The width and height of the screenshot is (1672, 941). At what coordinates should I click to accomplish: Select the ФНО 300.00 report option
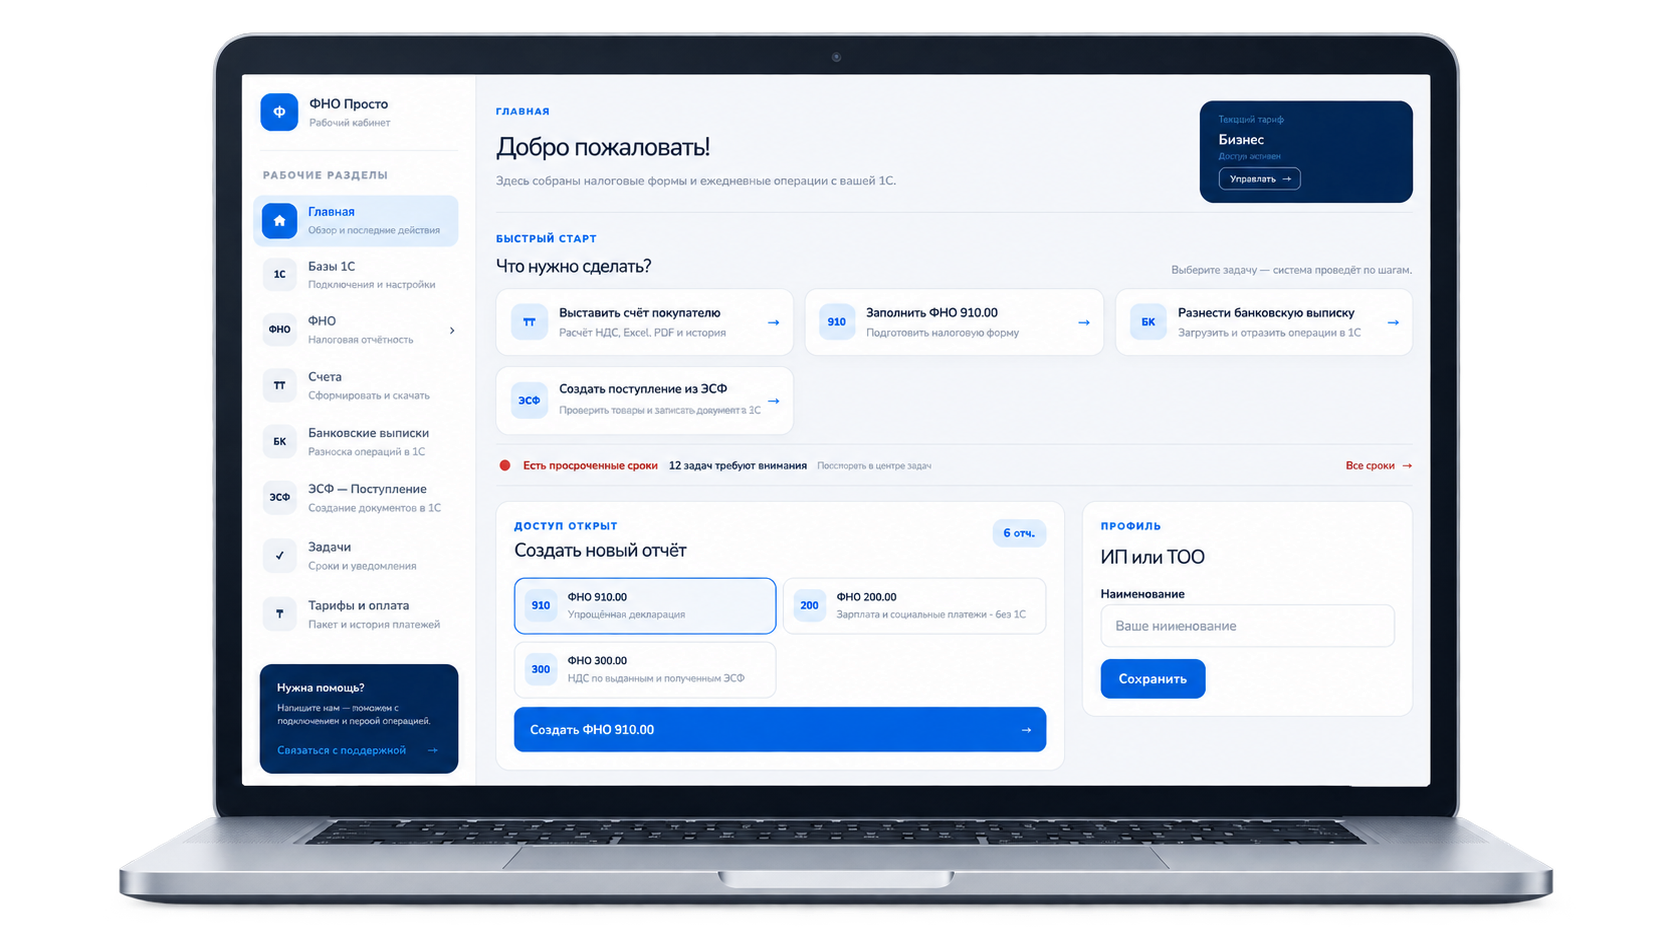645,669
